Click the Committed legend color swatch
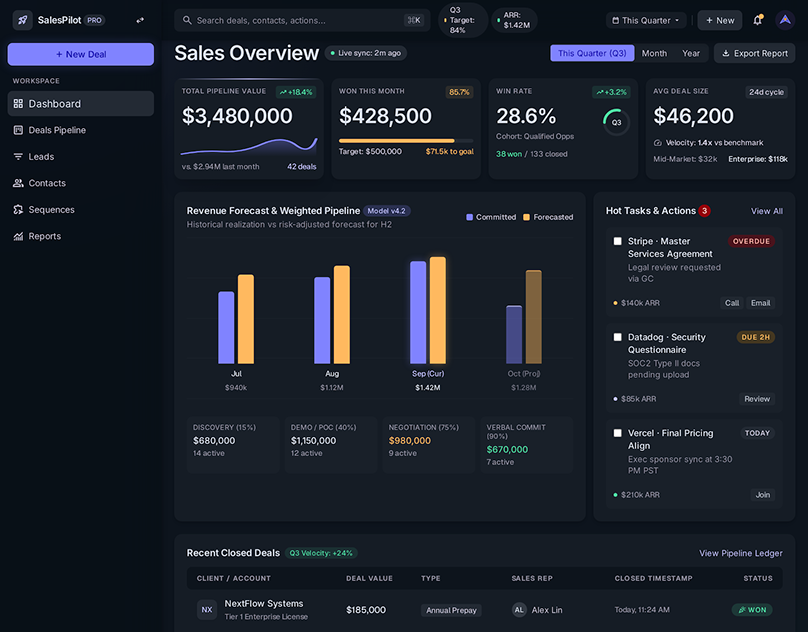The height and width of the screenshot is (632, 808). 469,217
